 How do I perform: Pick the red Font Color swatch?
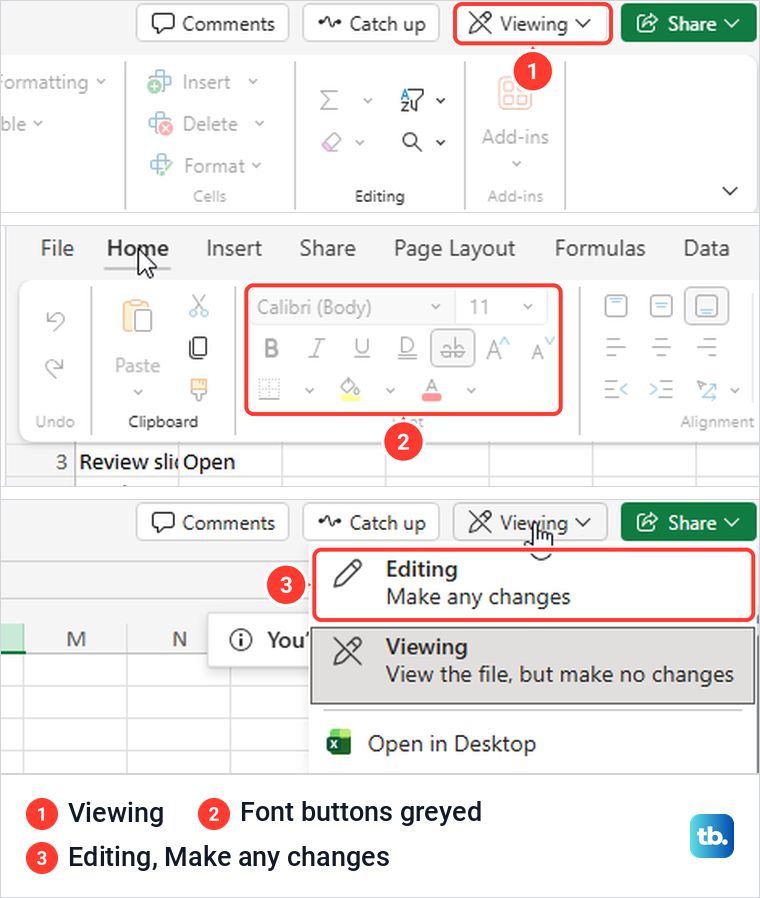click(431, 389)
